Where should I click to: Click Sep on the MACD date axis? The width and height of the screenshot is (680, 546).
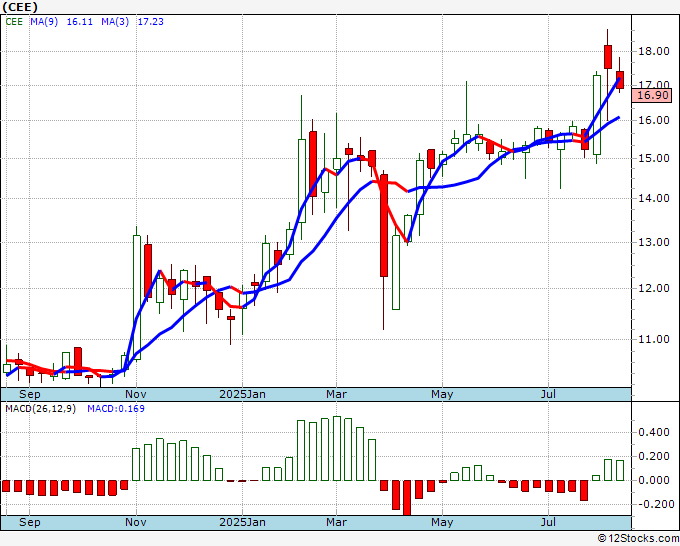point(29,522)
